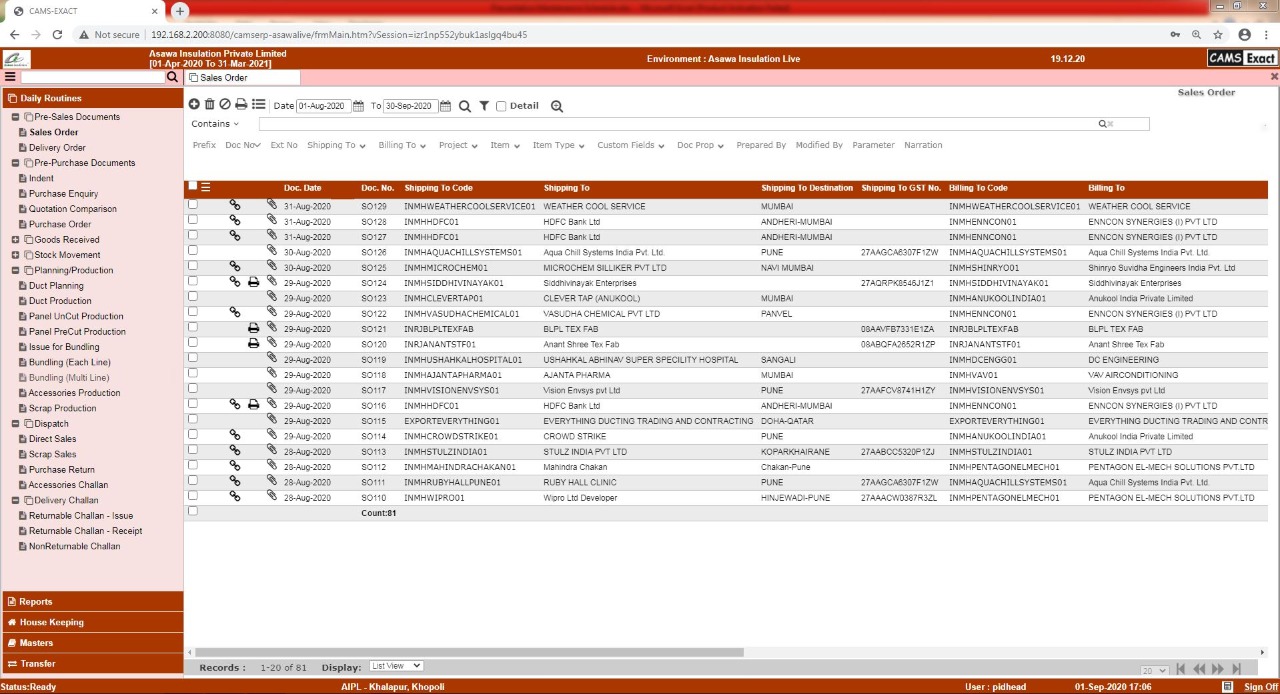Click printer icon on SO124 row

(253, 283)
